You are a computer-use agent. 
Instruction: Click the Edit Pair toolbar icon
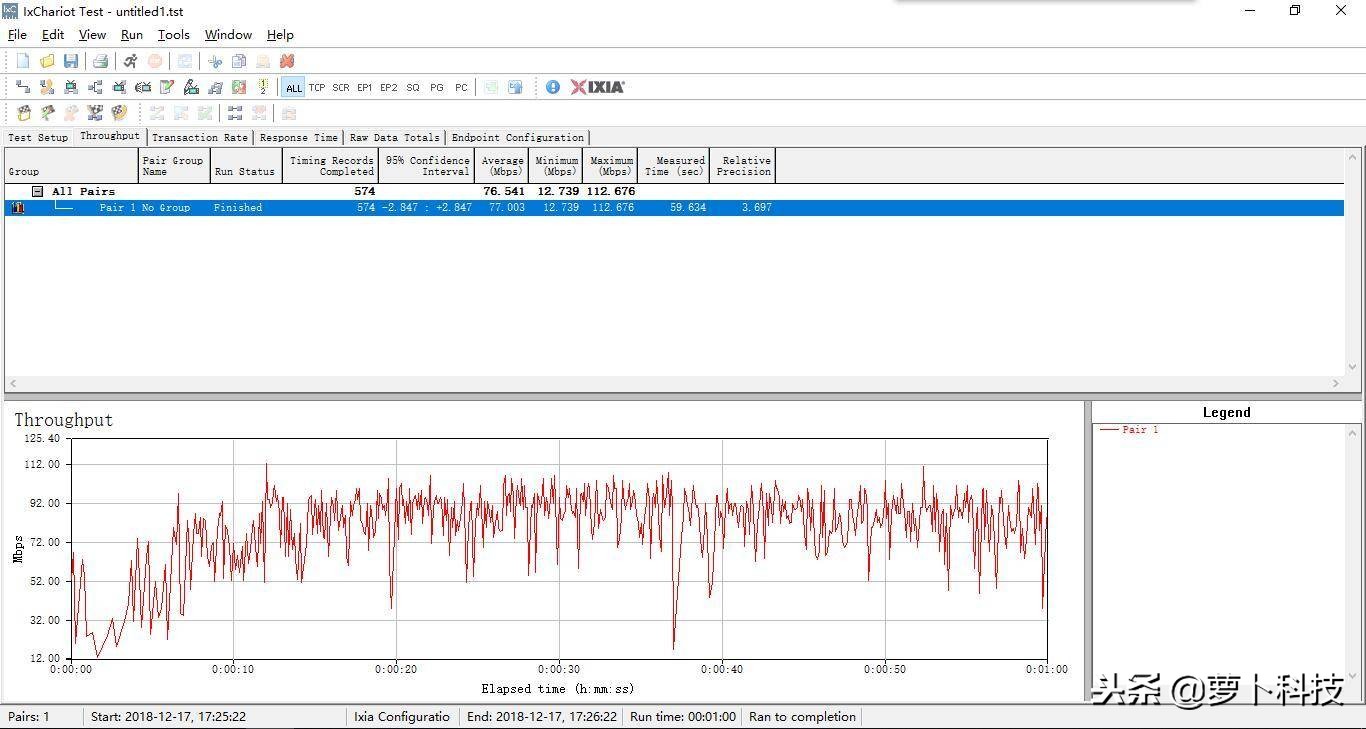tap(167, 87)
